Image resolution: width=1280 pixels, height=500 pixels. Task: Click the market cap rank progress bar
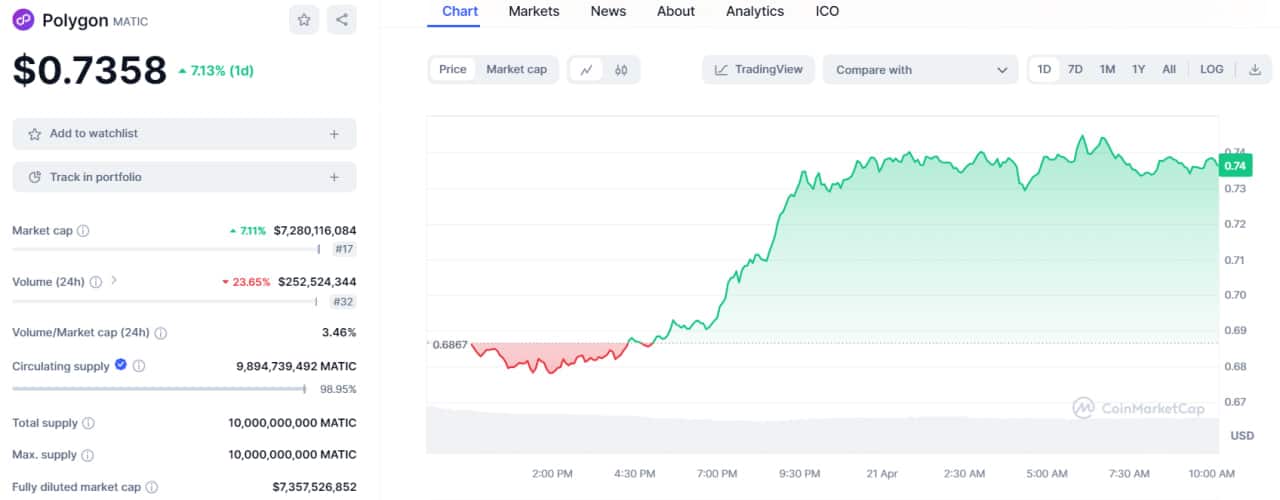tap(166, 249)
